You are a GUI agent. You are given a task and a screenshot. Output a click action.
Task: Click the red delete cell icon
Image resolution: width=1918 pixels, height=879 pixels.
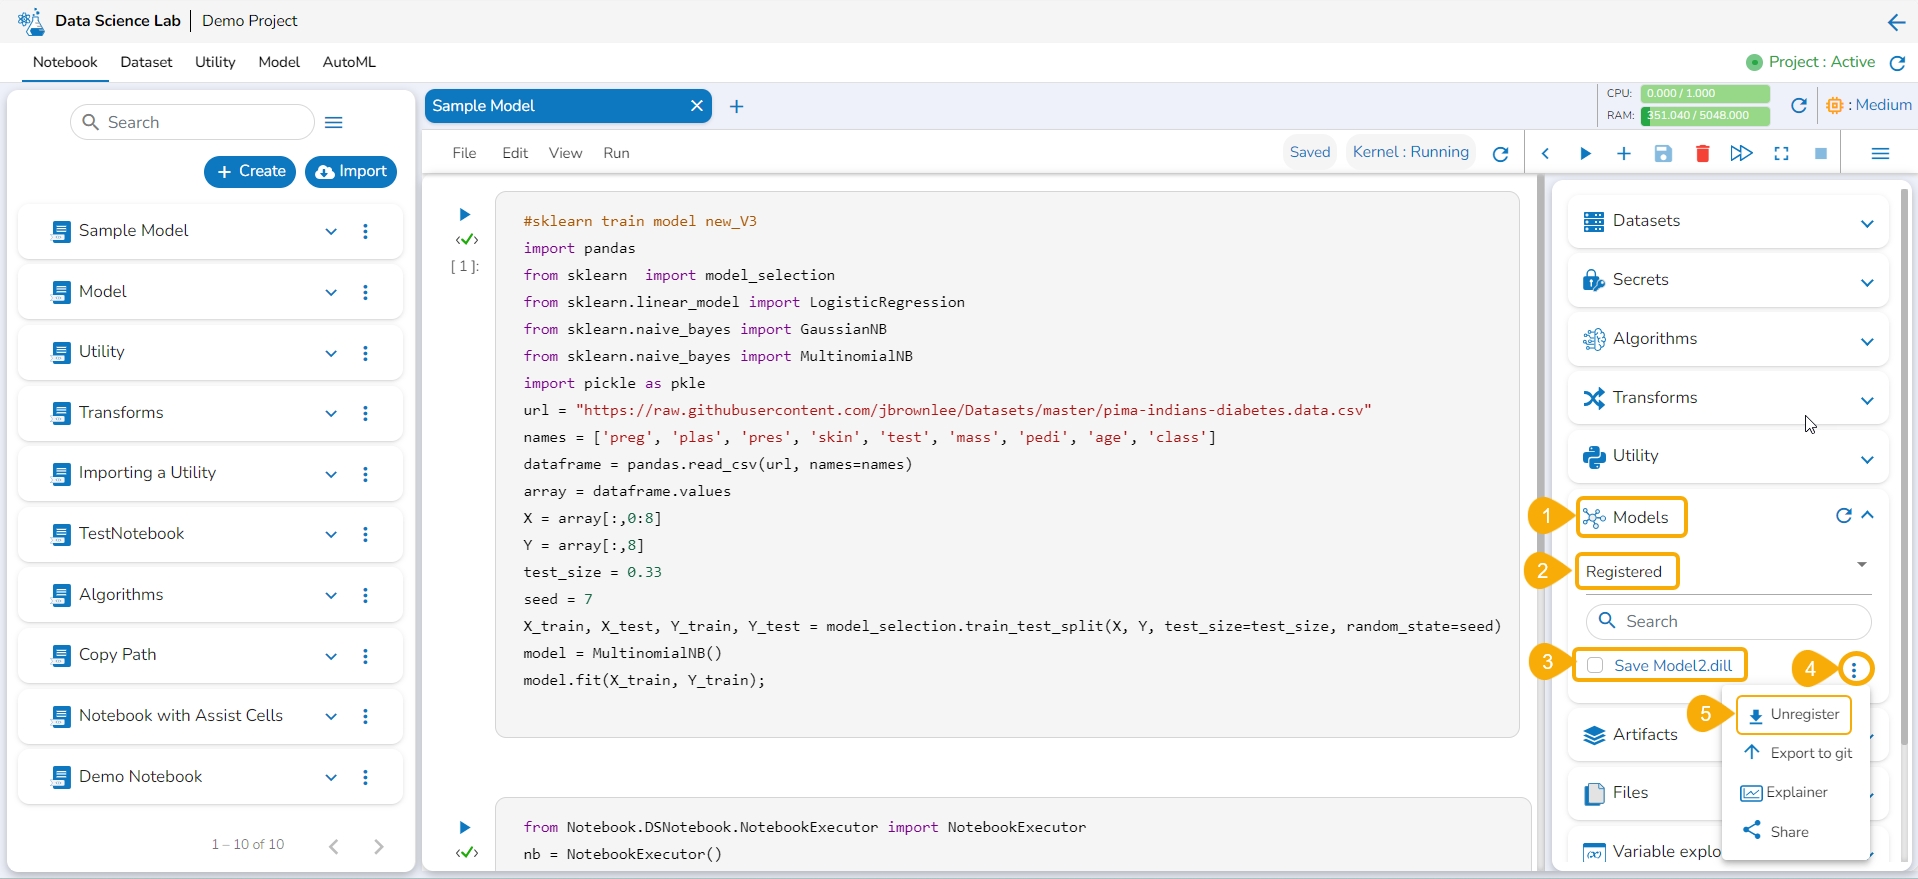point(1702,153)
